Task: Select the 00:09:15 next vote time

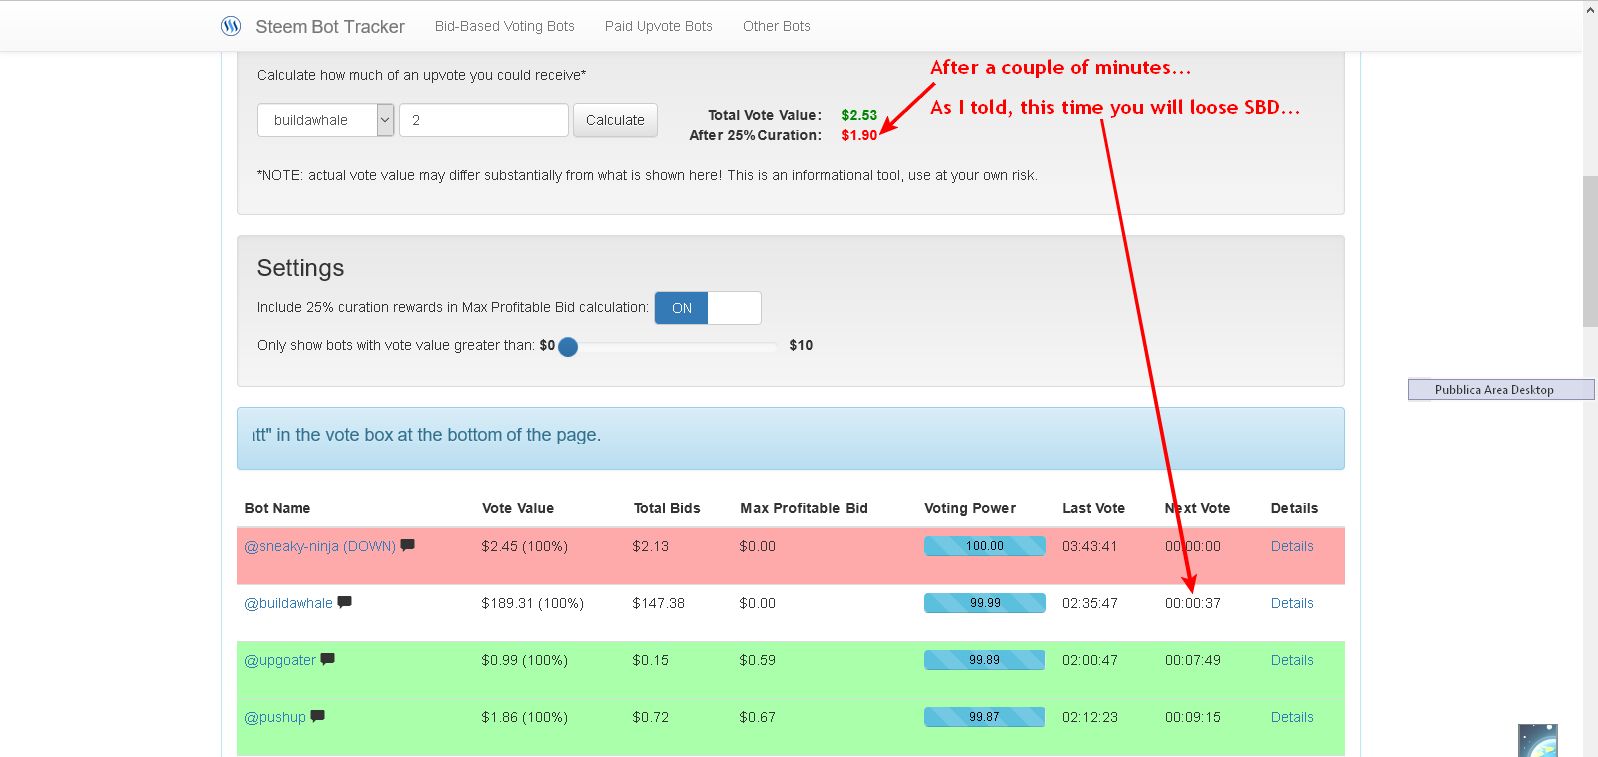Action: (x=1192, y=717)
